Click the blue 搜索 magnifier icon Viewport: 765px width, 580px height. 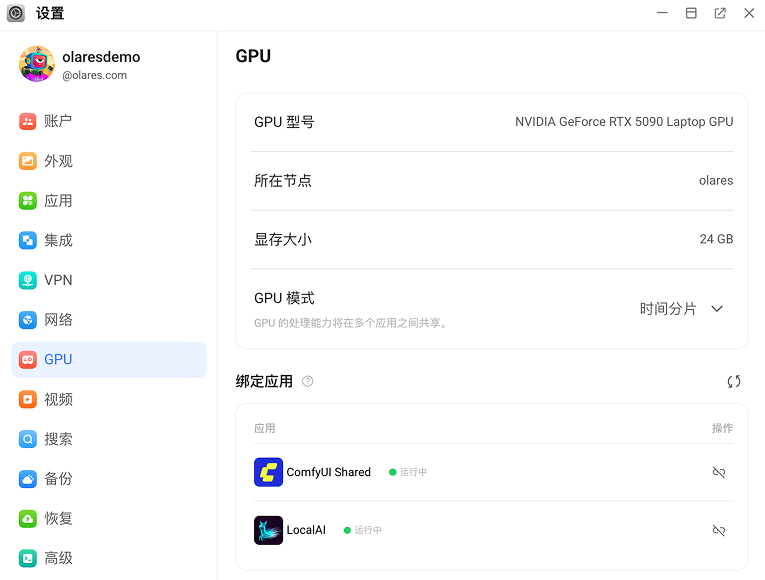(28, 439)
